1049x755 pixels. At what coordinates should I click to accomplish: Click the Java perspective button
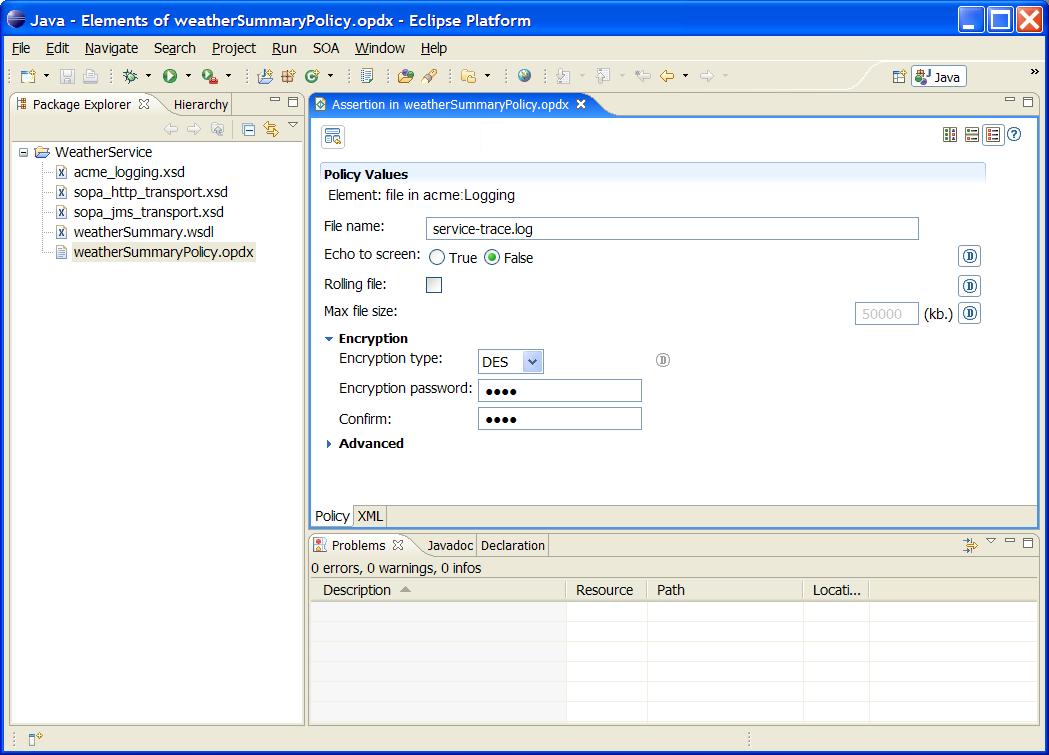coord(939,77)
